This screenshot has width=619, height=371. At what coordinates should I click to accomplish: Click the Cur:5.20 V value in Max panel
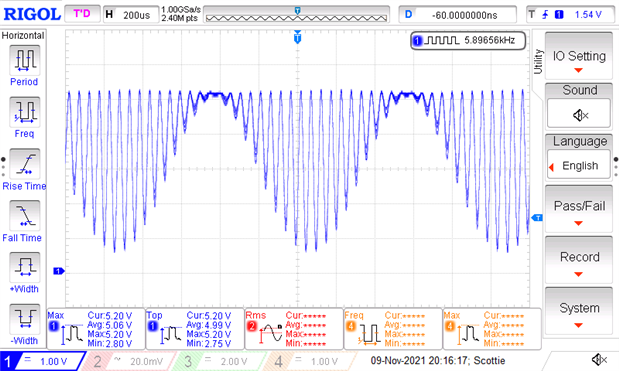point(109,316)
